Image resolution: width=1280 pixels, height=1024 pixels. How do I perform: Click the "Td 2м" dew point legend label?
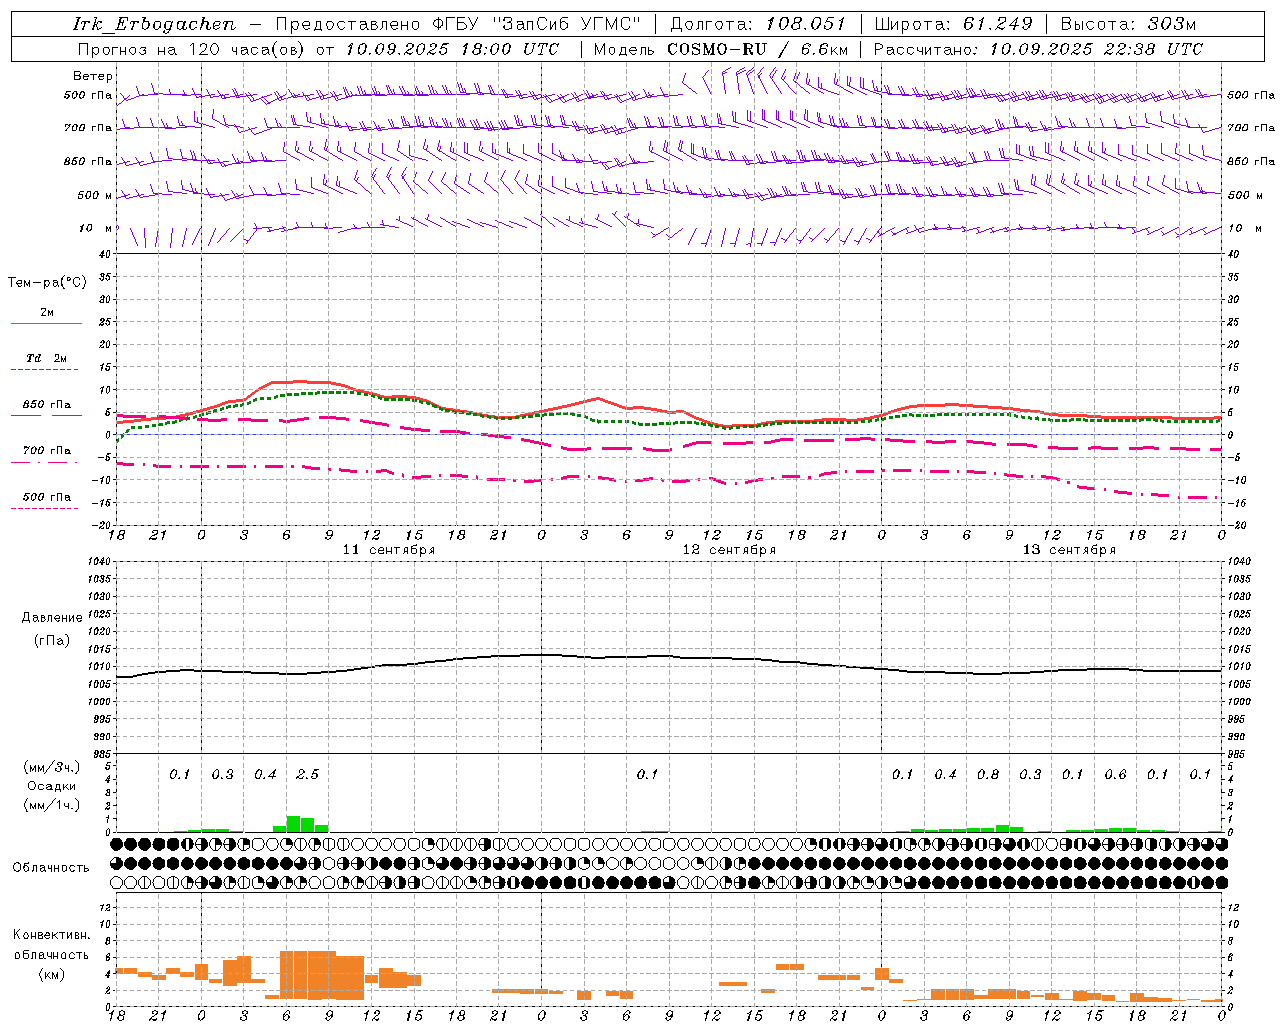pos(47,358)
